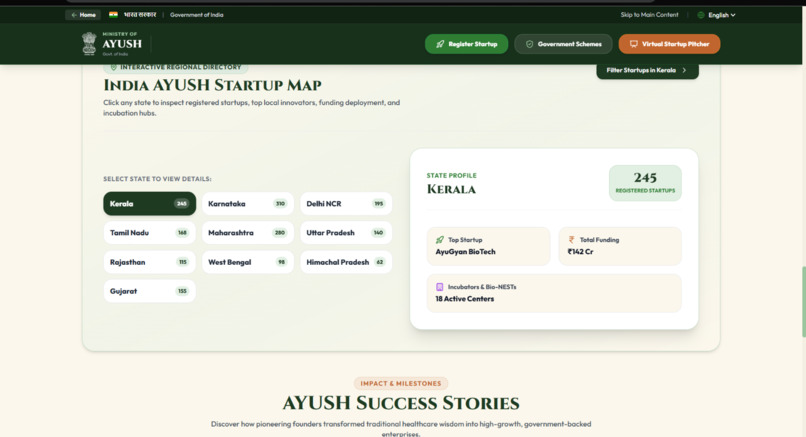806x437 pixels.
Task: Go back using the Home button
Action: [x=83, y=15]
